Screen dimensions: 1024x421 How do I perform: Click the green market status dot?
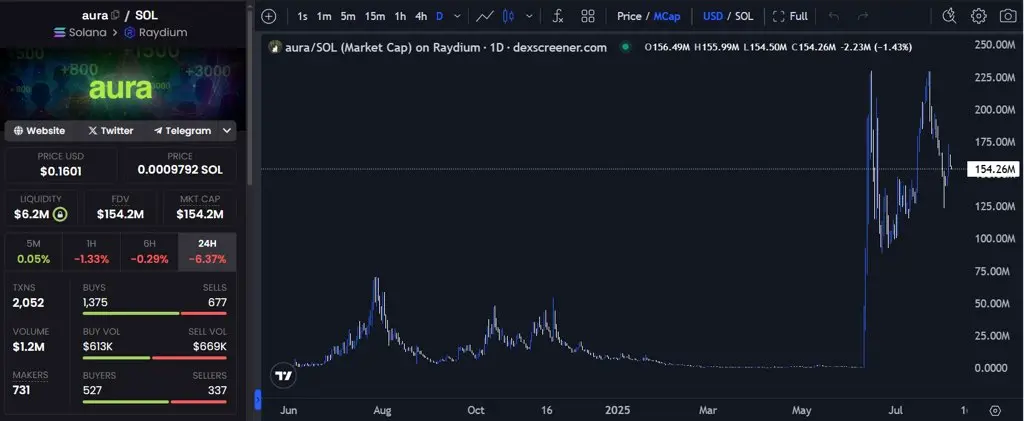pyautogui.click(x=626, y=47)
